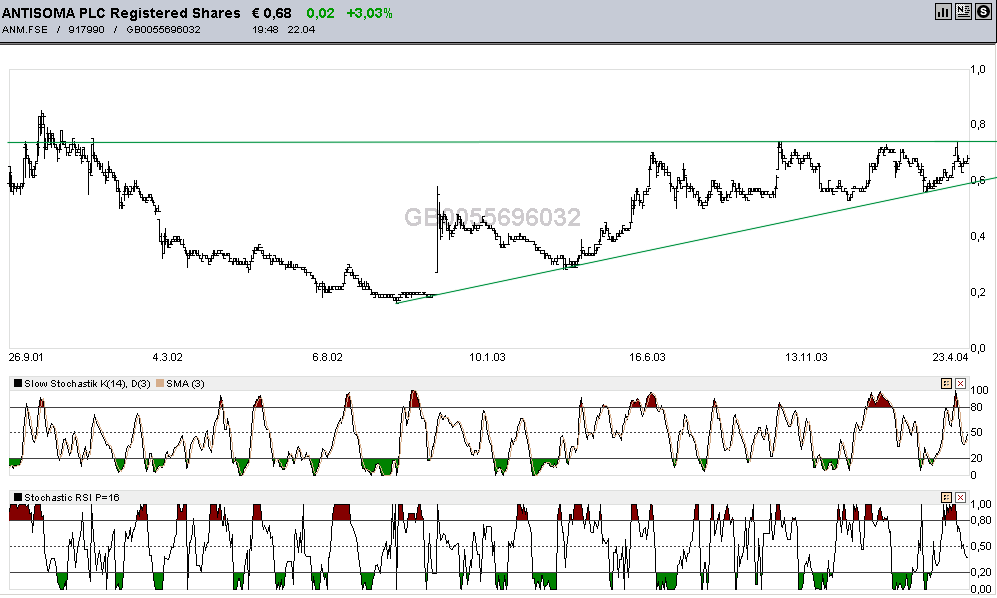This screenshot has width=997, height=598.
Task: Click the 6.8.02 date axis label
Action: (x=327, y=357)
